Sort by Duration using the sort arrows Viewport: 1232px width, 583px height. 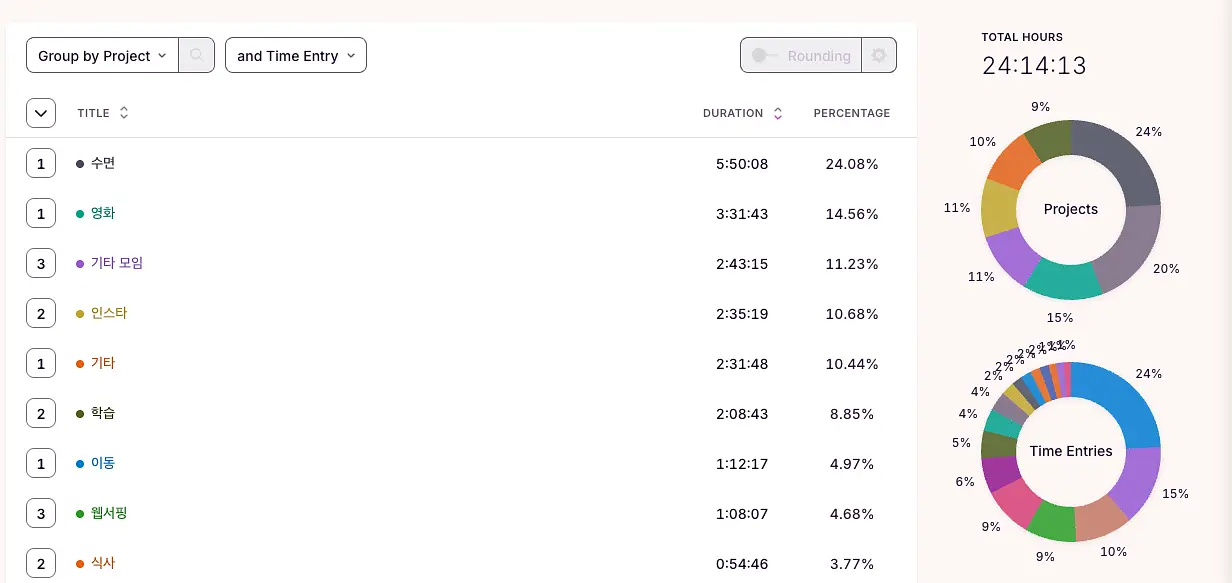tap(778, 113)
